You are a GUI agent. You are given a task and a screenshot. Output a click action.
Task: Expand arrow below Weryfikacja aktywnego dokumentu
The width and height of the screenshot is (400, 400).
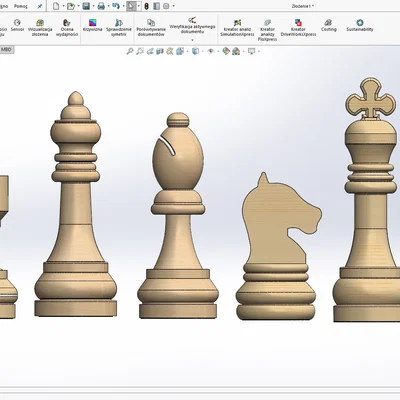coord(192,40)
